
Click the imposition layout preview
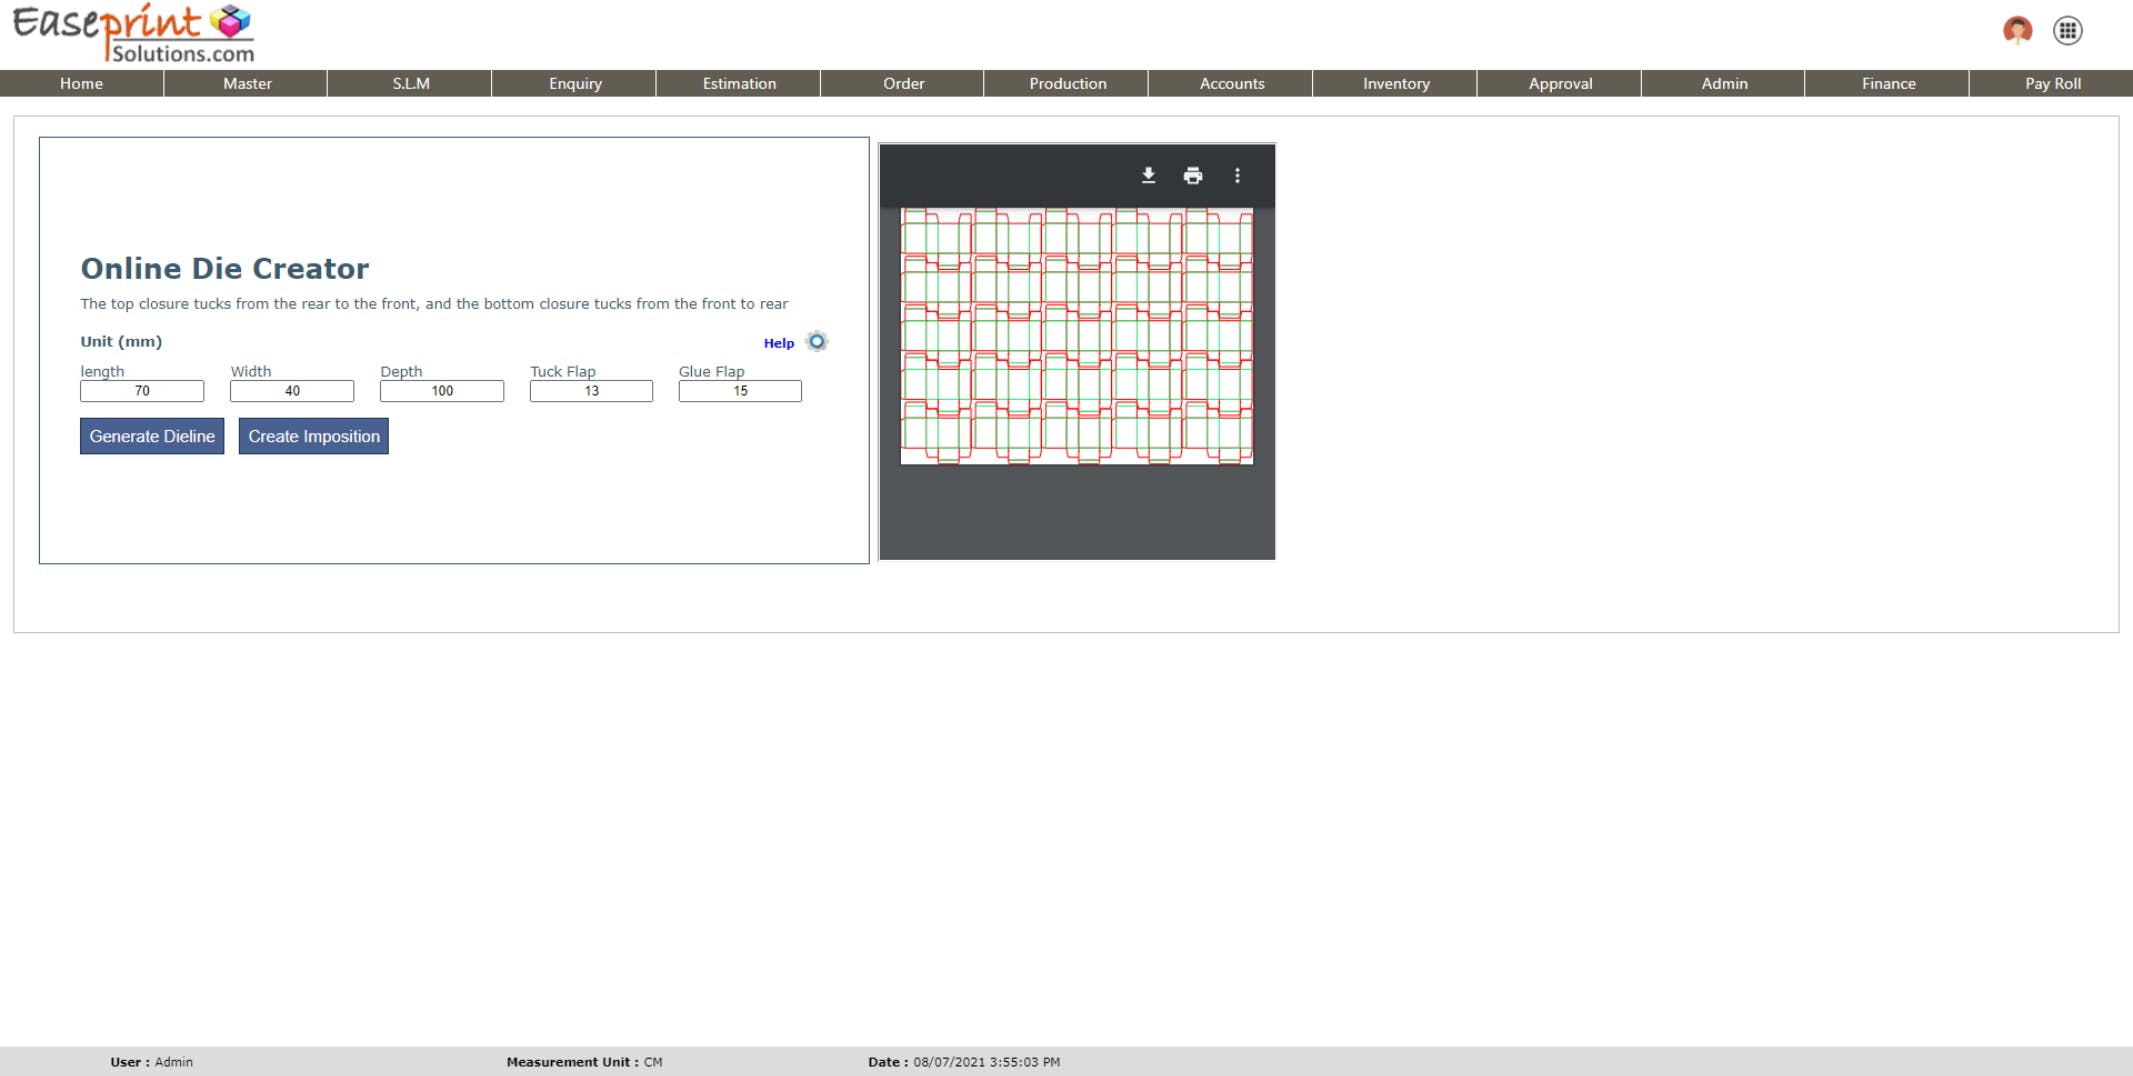coord(1077,336)
